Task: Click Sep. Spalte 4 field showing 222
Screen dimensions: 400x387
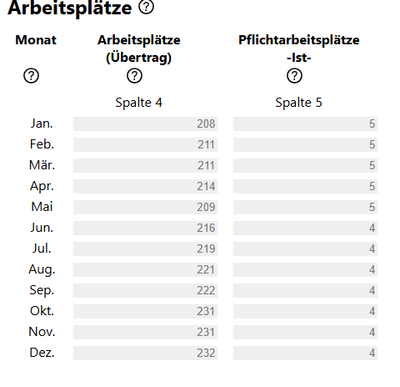Action: click(x=145, y=290)
